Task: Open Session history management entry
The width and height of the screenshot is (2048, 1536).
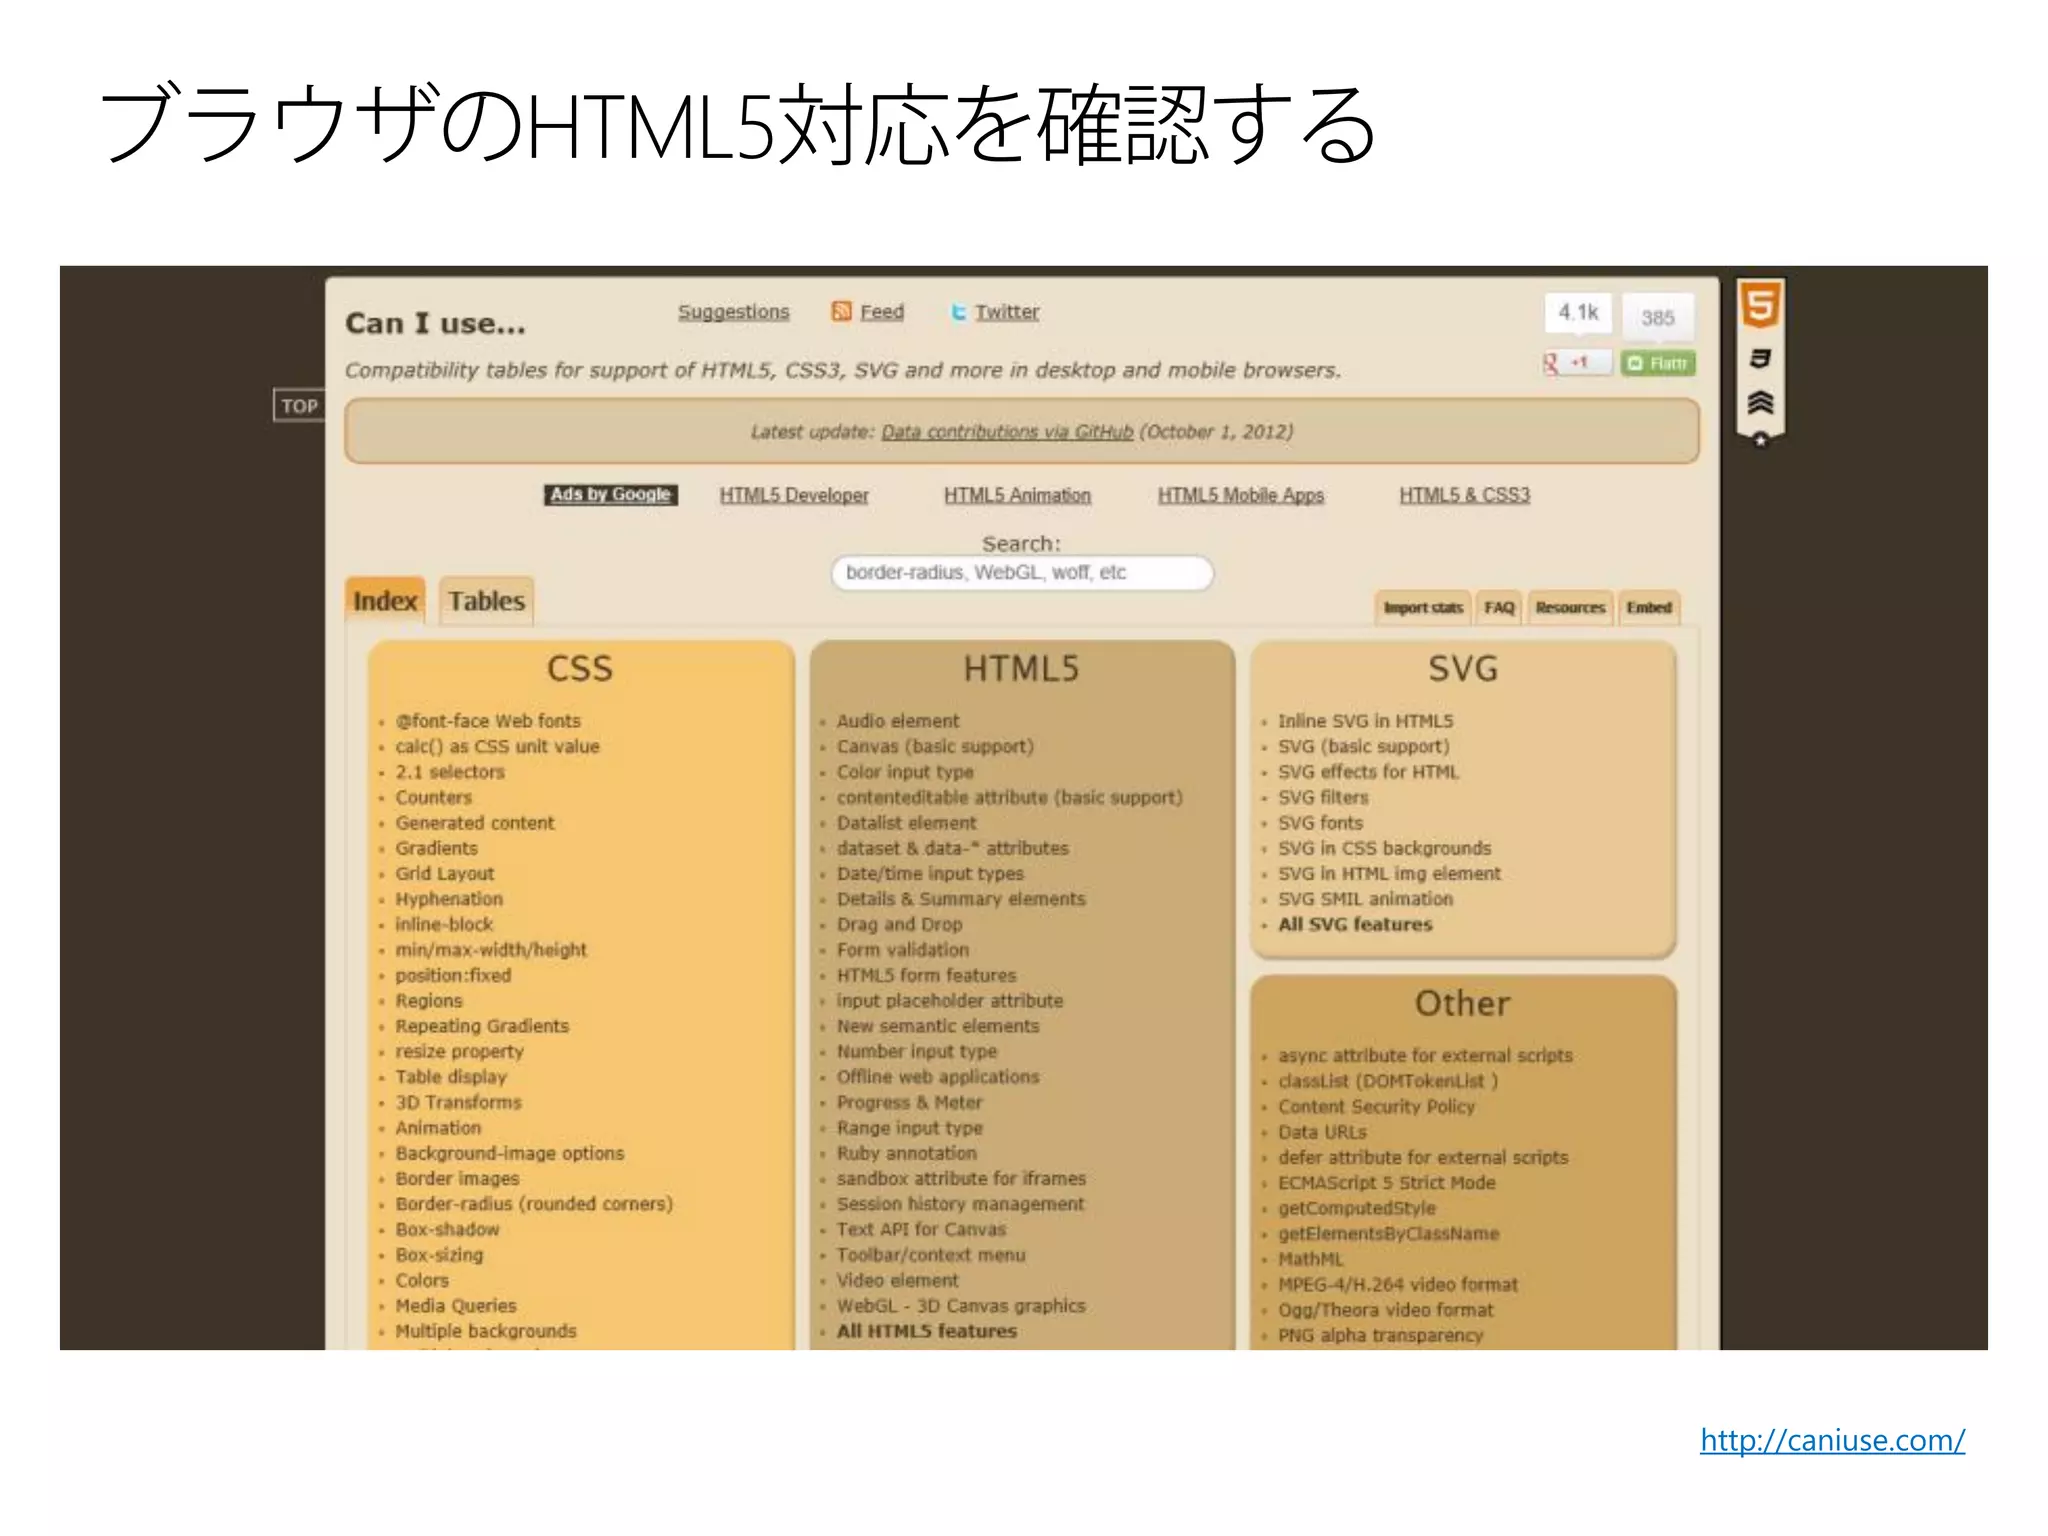Action: tap(960, 1204)
